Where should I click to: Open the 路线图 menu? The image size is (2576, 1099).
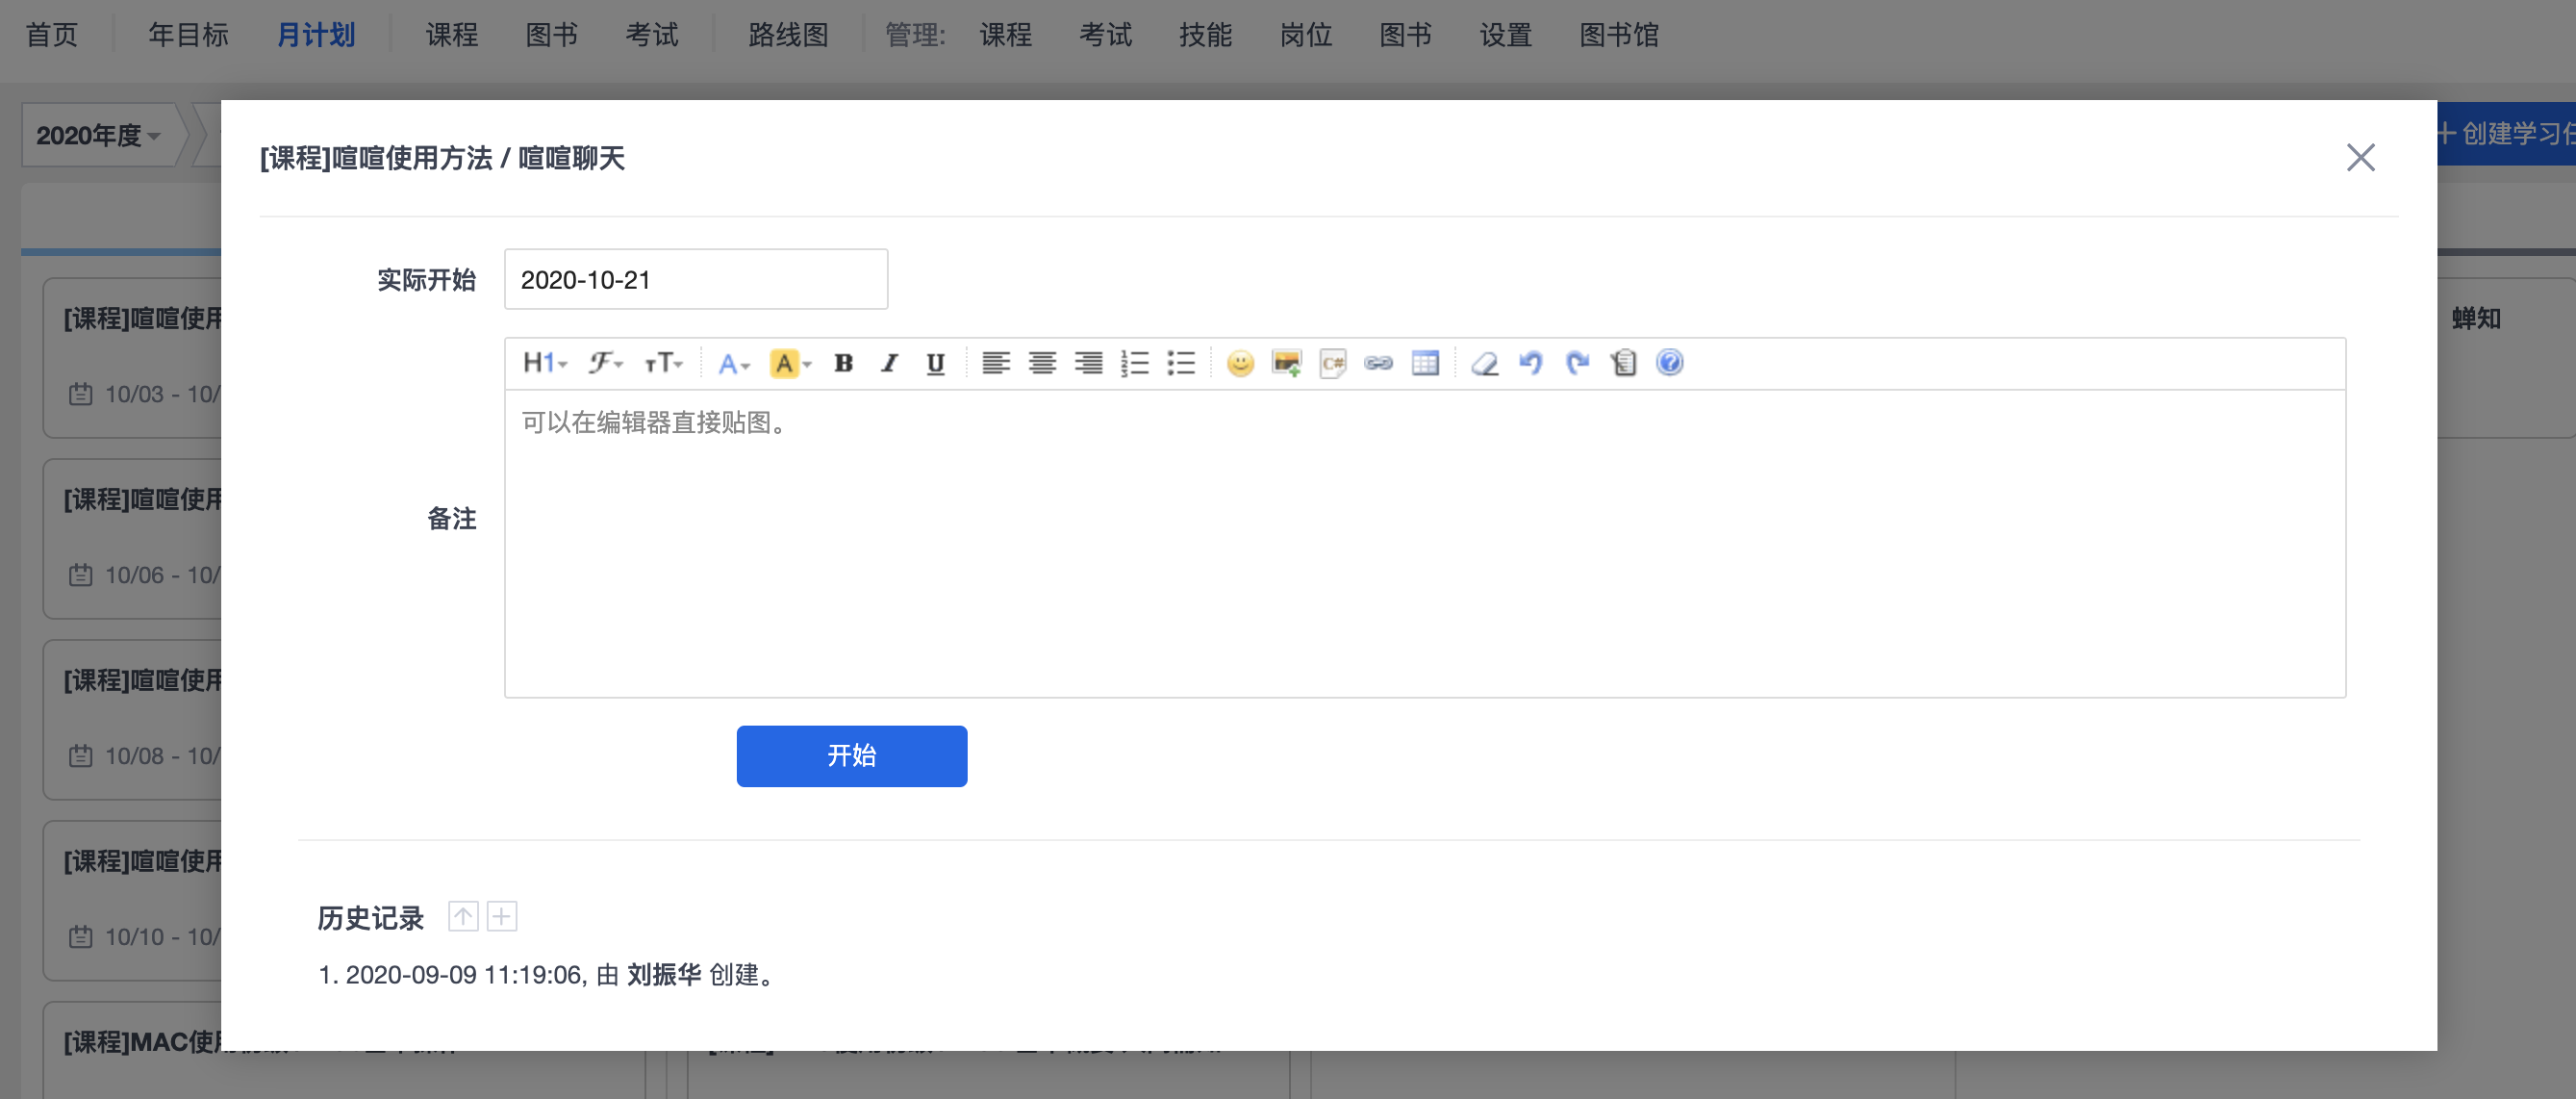(x=789, y=35)
